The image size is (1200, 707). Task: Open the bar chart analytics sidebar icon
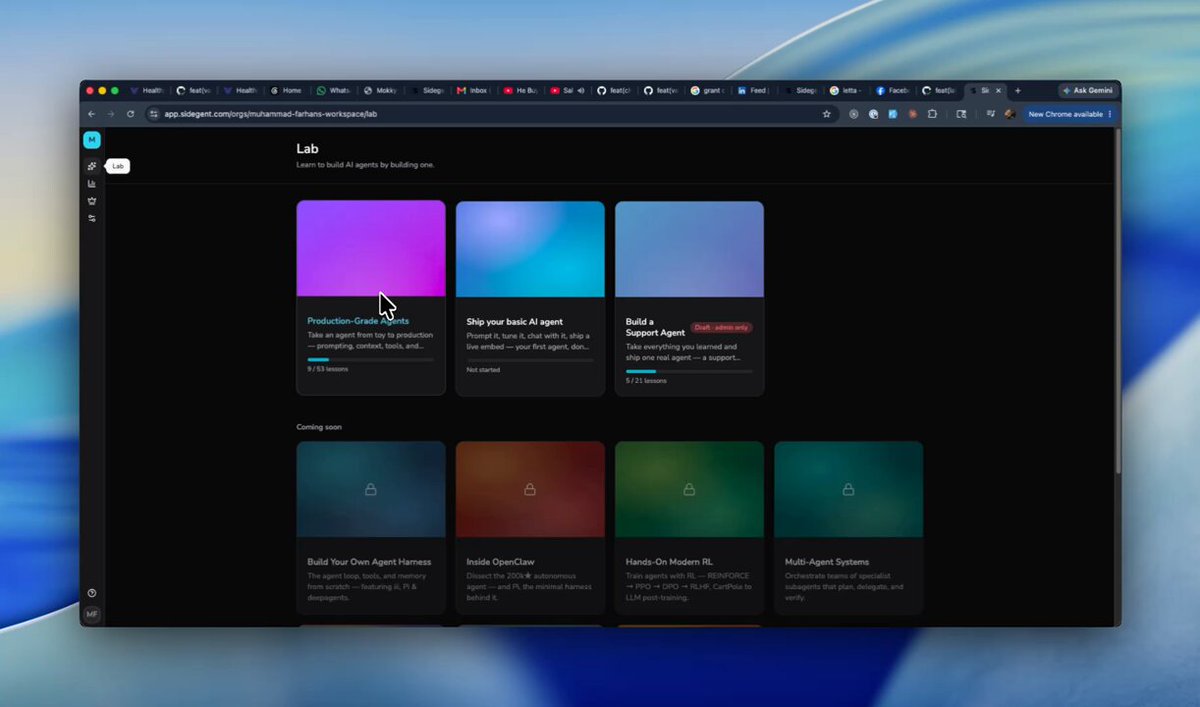pos(92,183)
